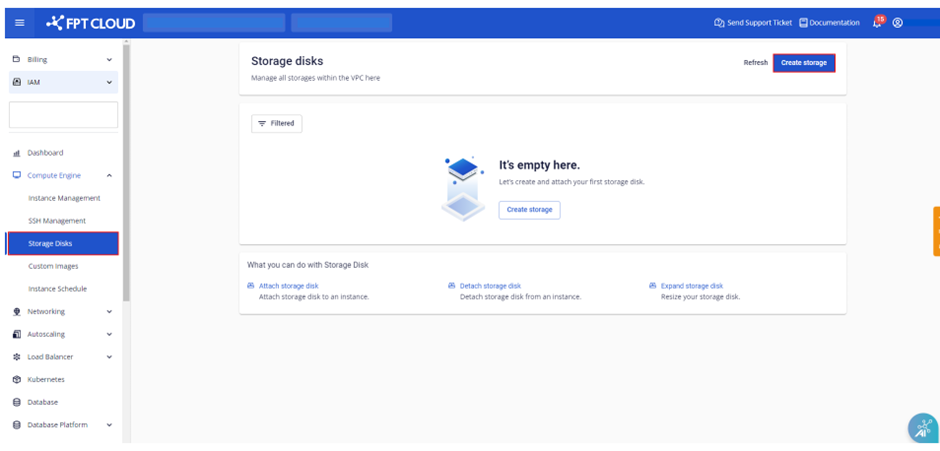The width and height of the screenshot is (940, 451).
Task: Open the user account profile icon
Action: pyautogui.click(x=897, y=23)
